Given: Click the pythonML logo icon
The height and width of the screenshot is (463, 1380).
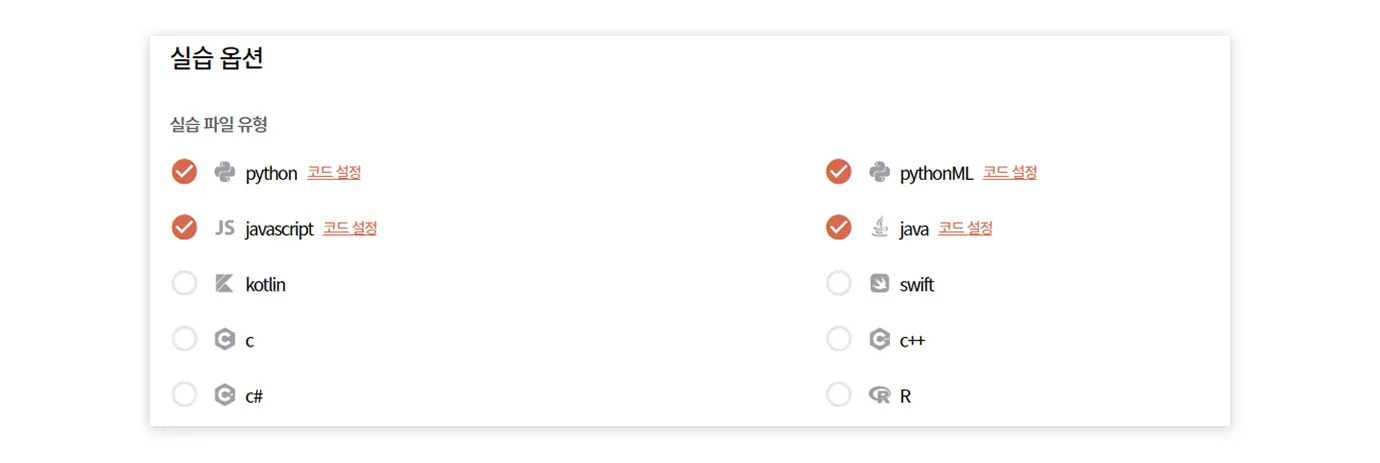Looking at the screenshot, I should coord(879,172).
